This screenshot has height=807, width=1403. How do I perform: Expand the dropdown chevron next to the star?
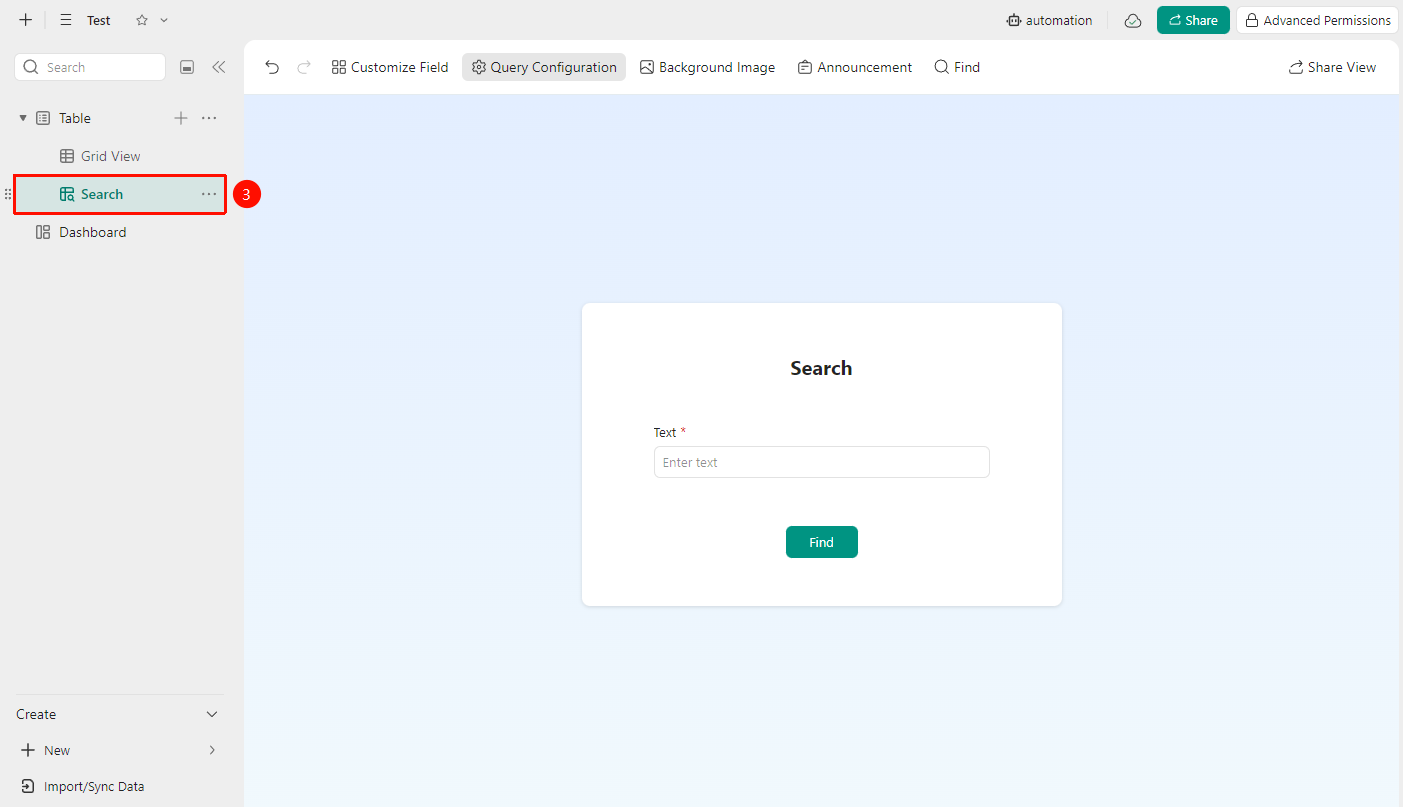164,20
